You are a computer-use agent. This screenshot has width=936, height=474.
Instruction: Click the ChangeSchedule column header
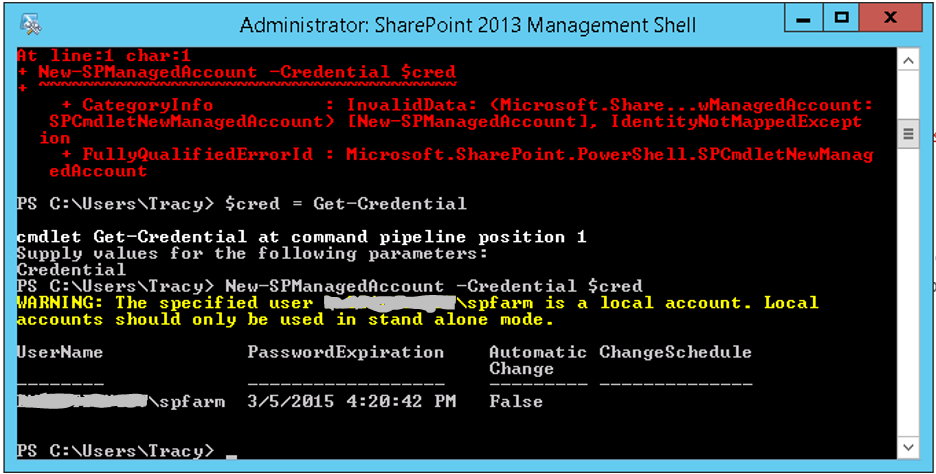click(x=675, y=352)
